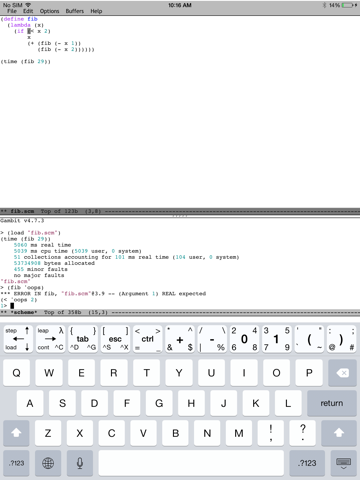Tap the D key
This screenshot has height=480, width=360.
(x=94, y=403)
